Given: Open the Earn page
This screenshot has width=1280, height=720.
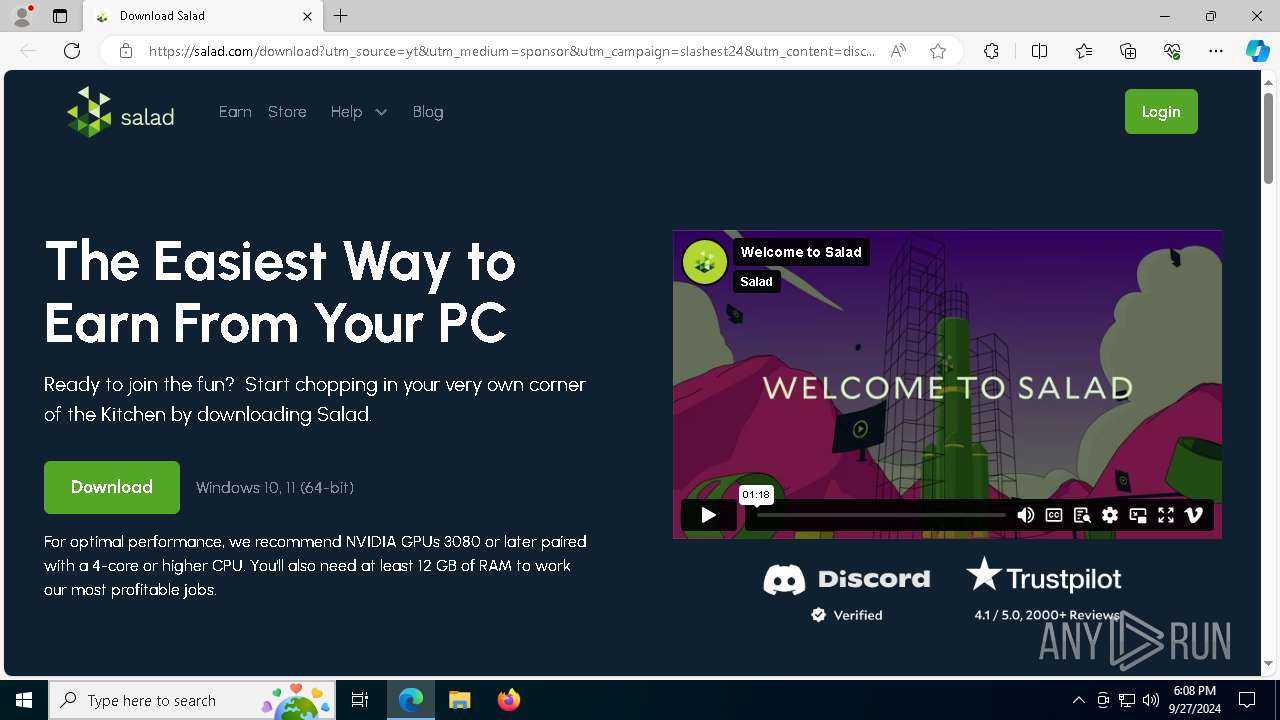Looking at the screenshot, I should (235, 112).
